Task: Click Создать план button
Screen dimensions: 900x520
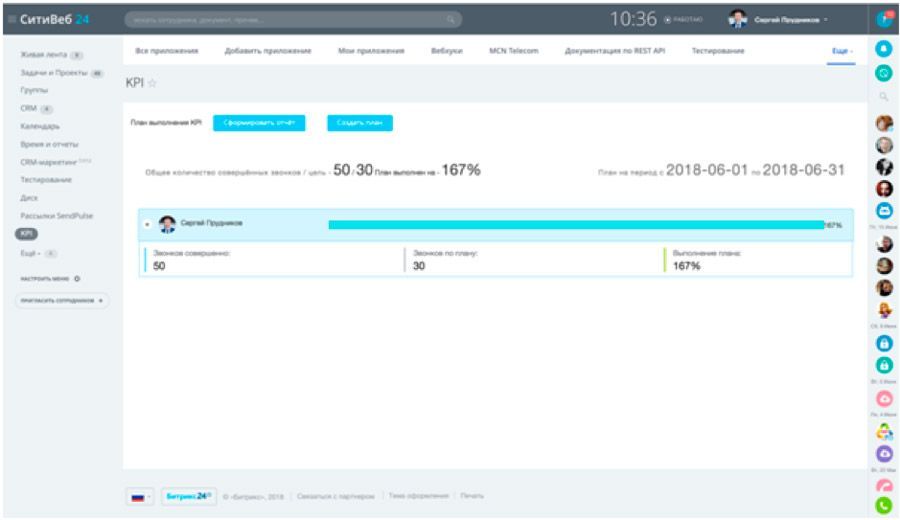Action: pos(360,122)
